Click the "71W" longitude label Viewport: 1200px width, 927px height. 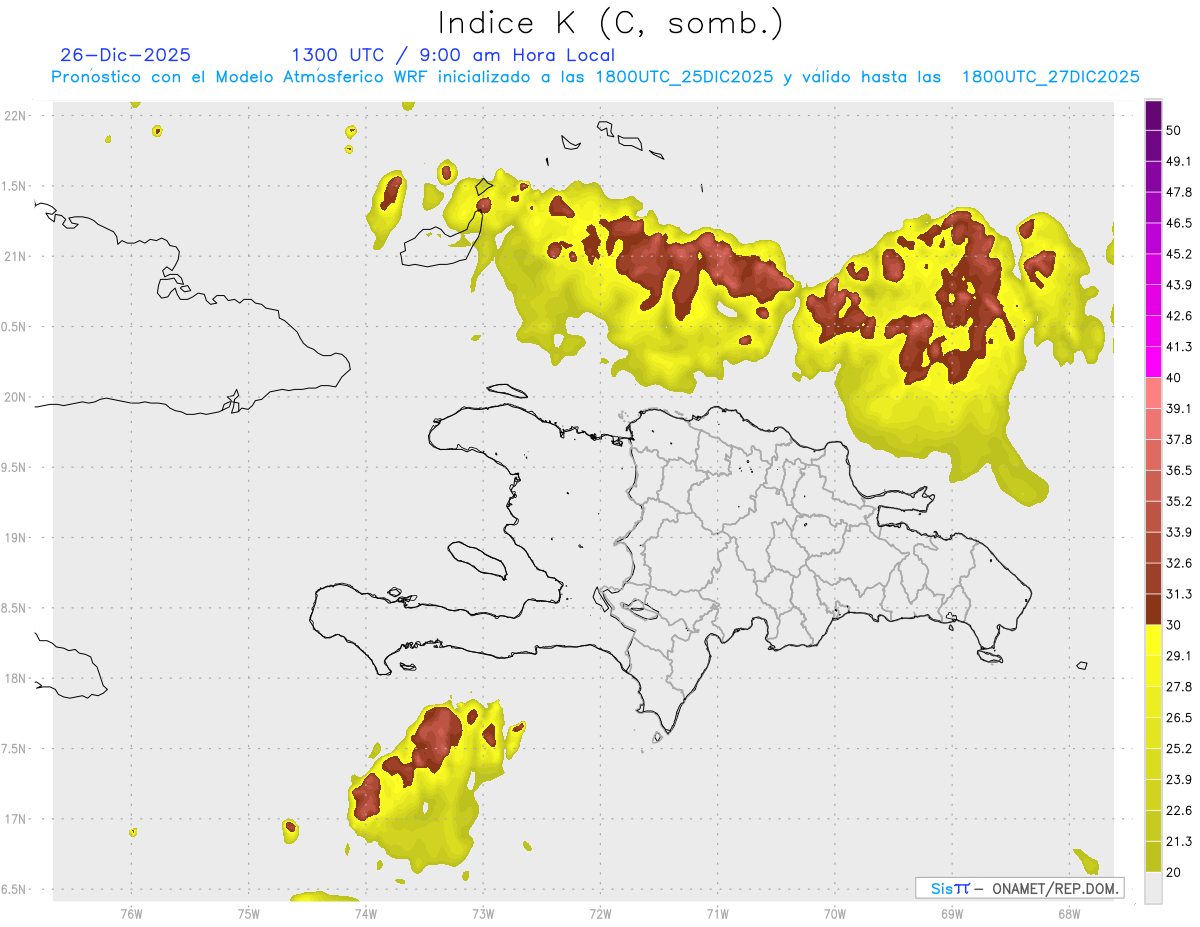point(717,912)
